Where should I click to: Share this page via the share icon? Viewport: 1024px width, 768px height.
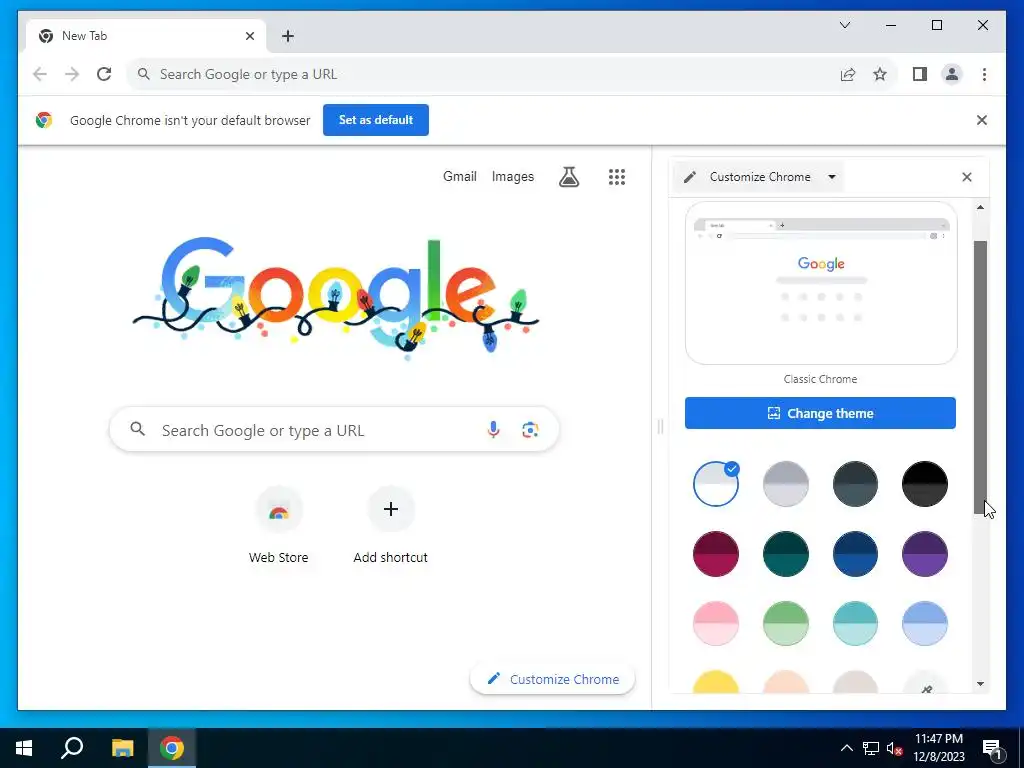(848, 74)
